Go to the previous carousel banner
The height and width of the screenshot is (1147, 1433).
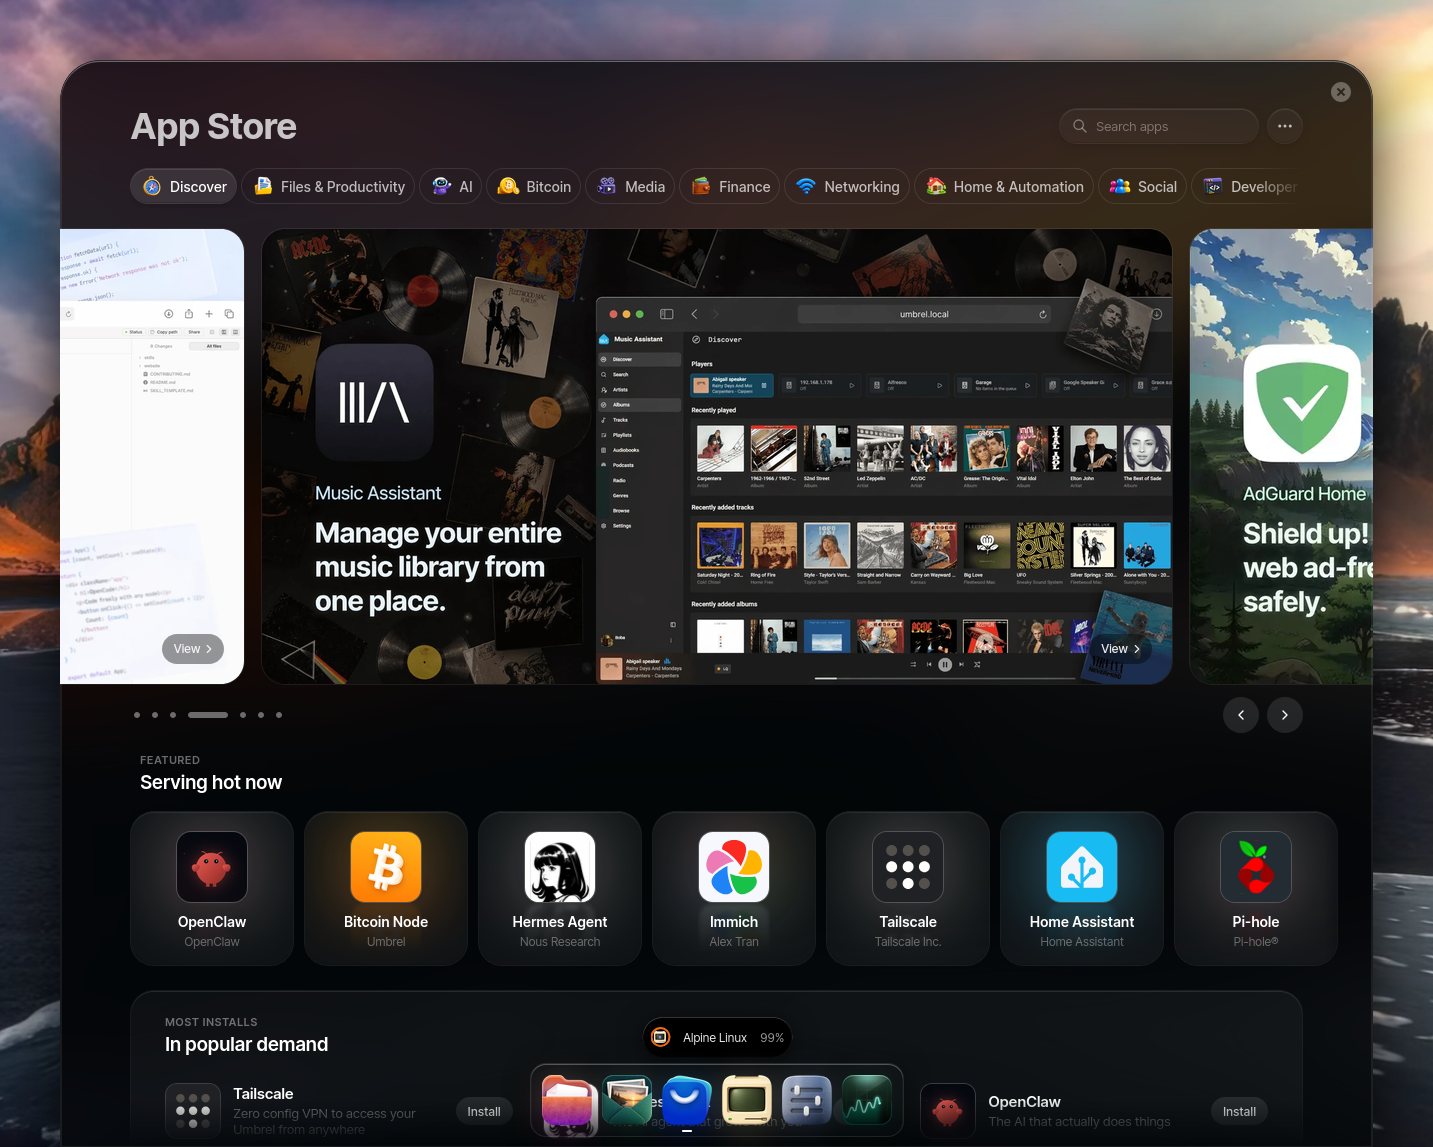(x=1241, y=715)
